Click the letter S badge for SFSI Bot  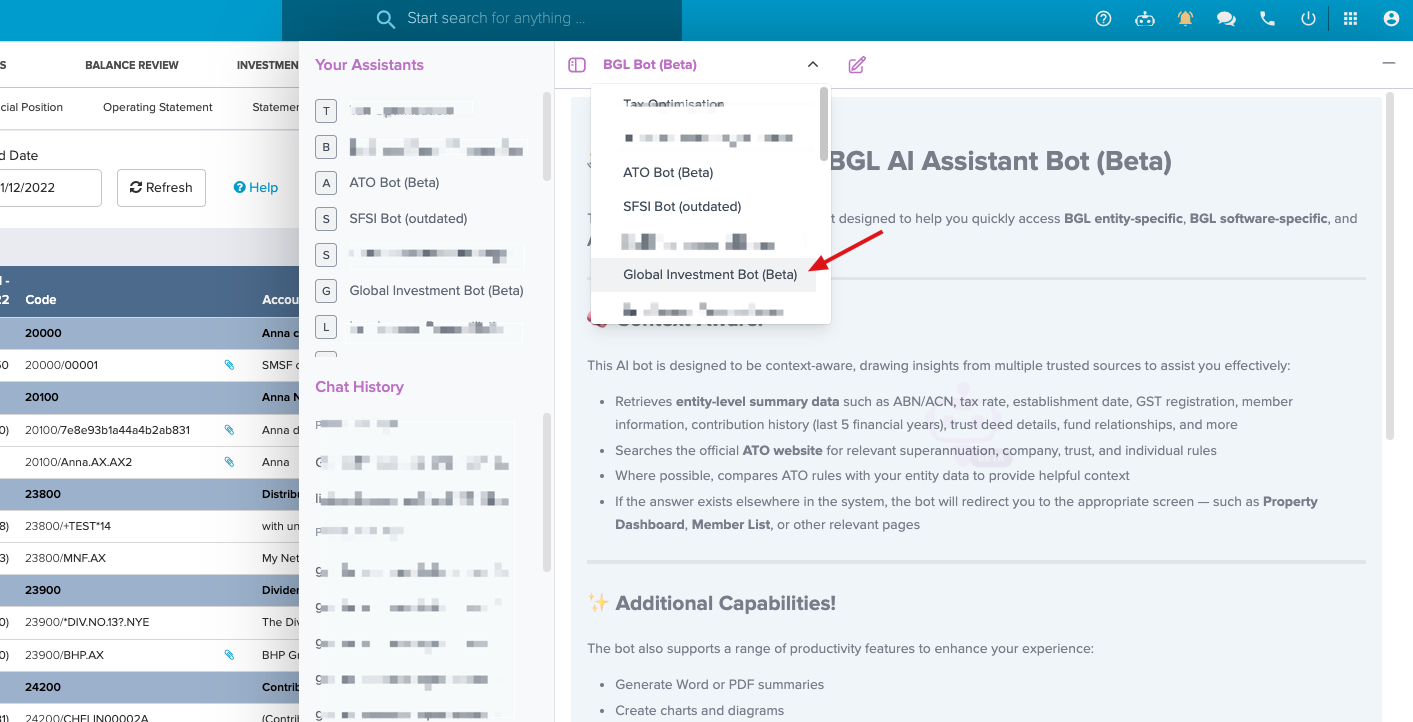pos(325,219)
